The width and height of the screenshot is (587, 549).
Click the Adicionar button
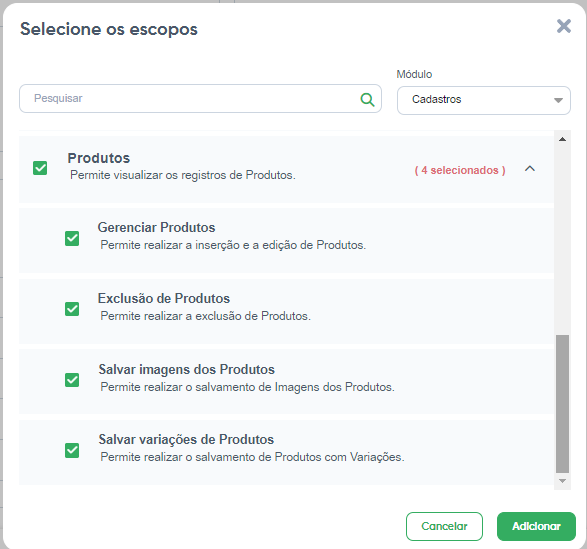click(x=536, y=526)
